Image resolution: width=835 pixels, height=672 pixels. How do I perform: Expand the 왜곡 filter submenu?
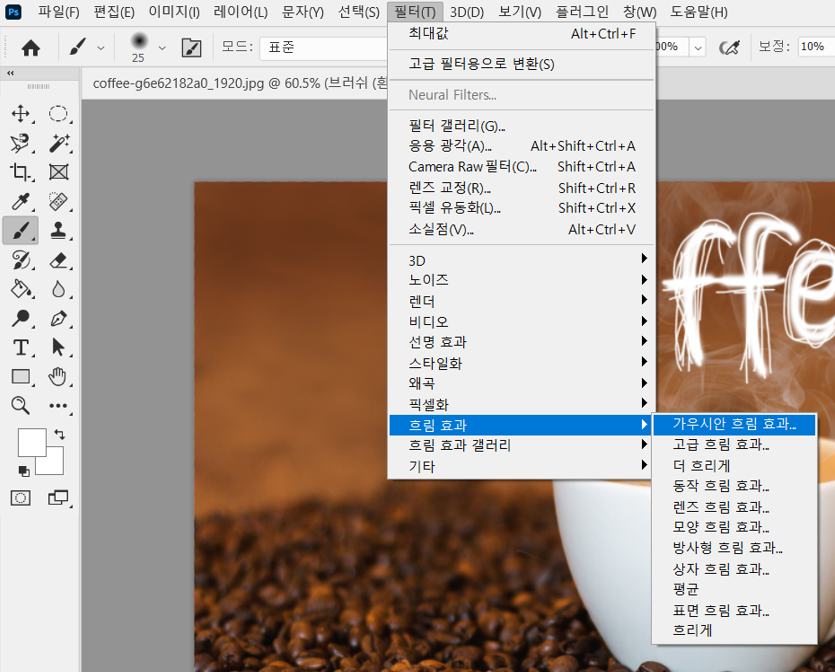click(522, 383)
